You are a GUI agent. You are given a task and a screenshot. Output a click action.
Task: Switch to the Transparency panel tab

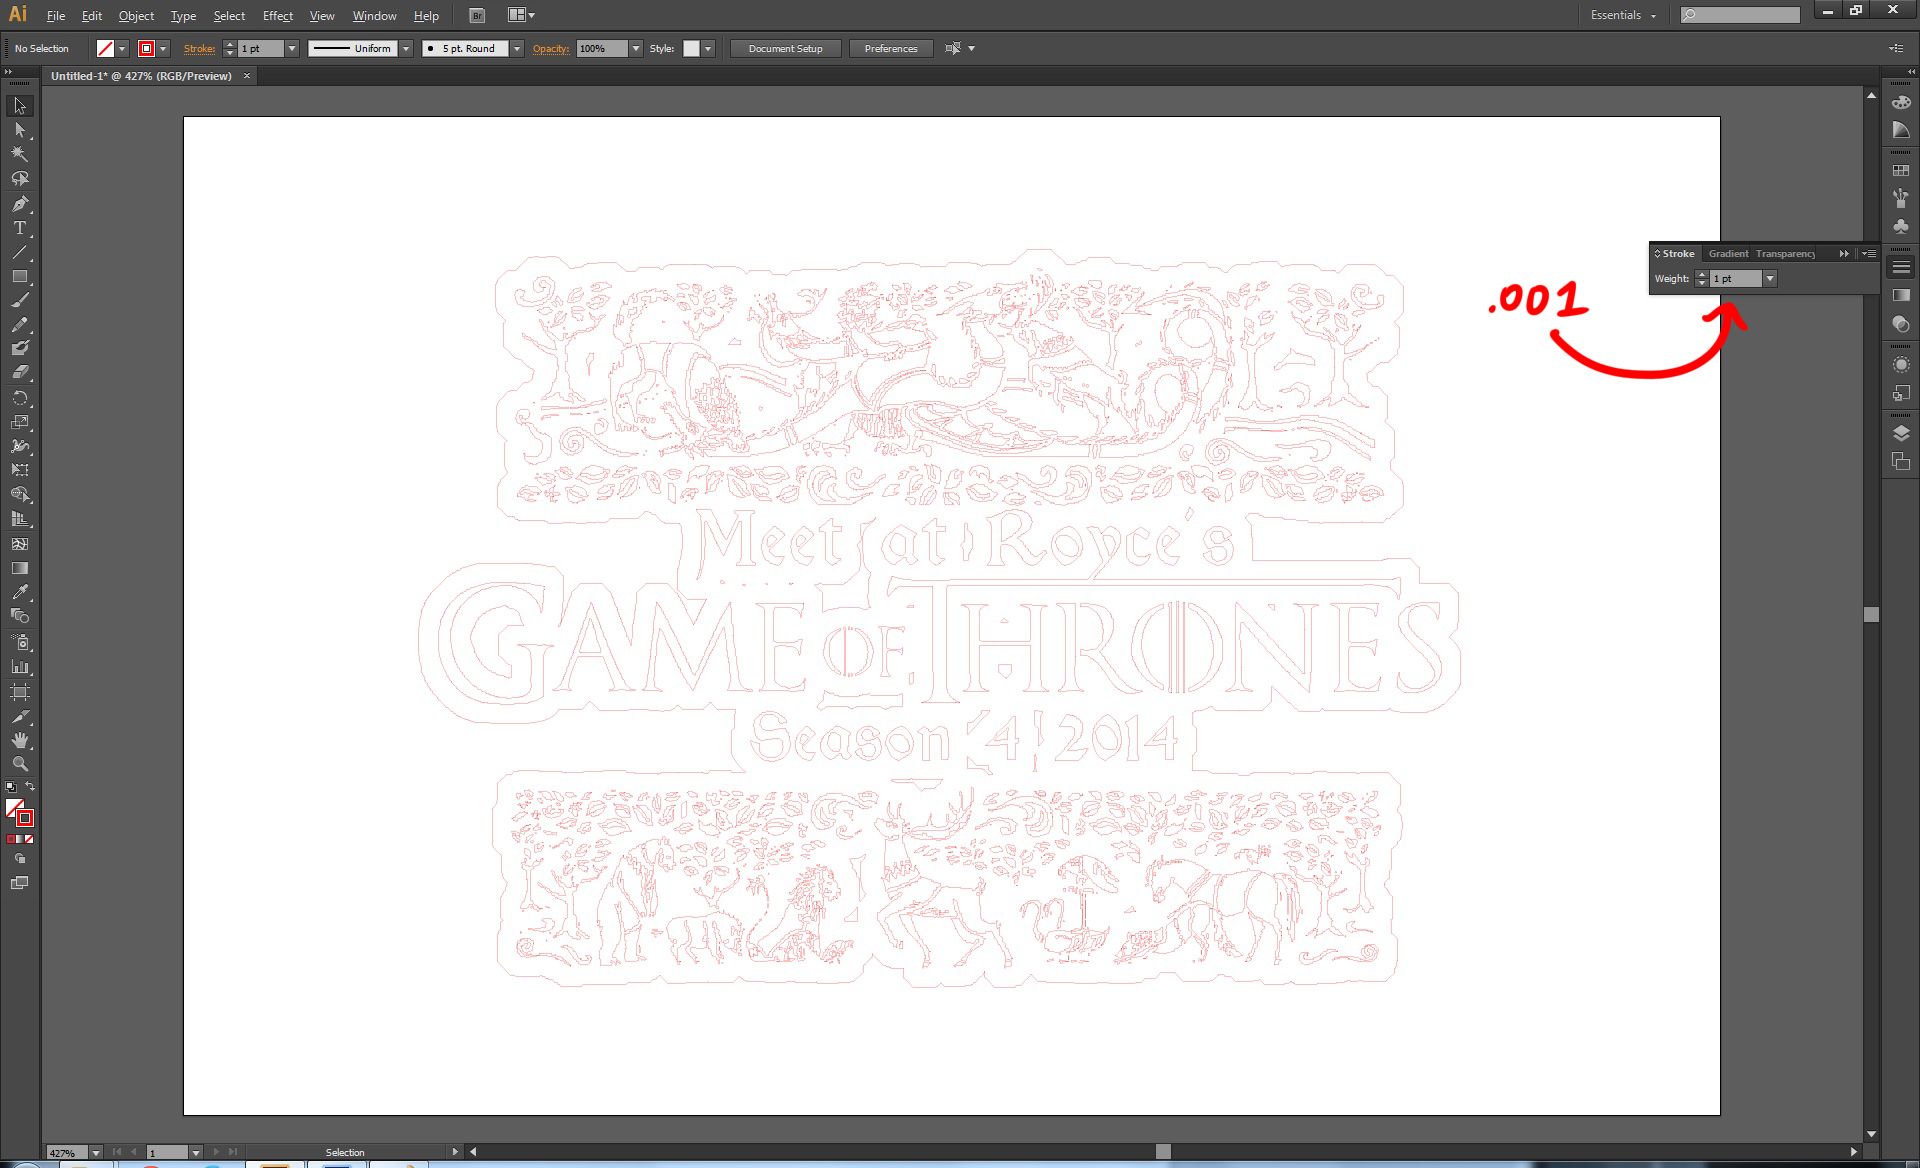(x=1785, y=254)
